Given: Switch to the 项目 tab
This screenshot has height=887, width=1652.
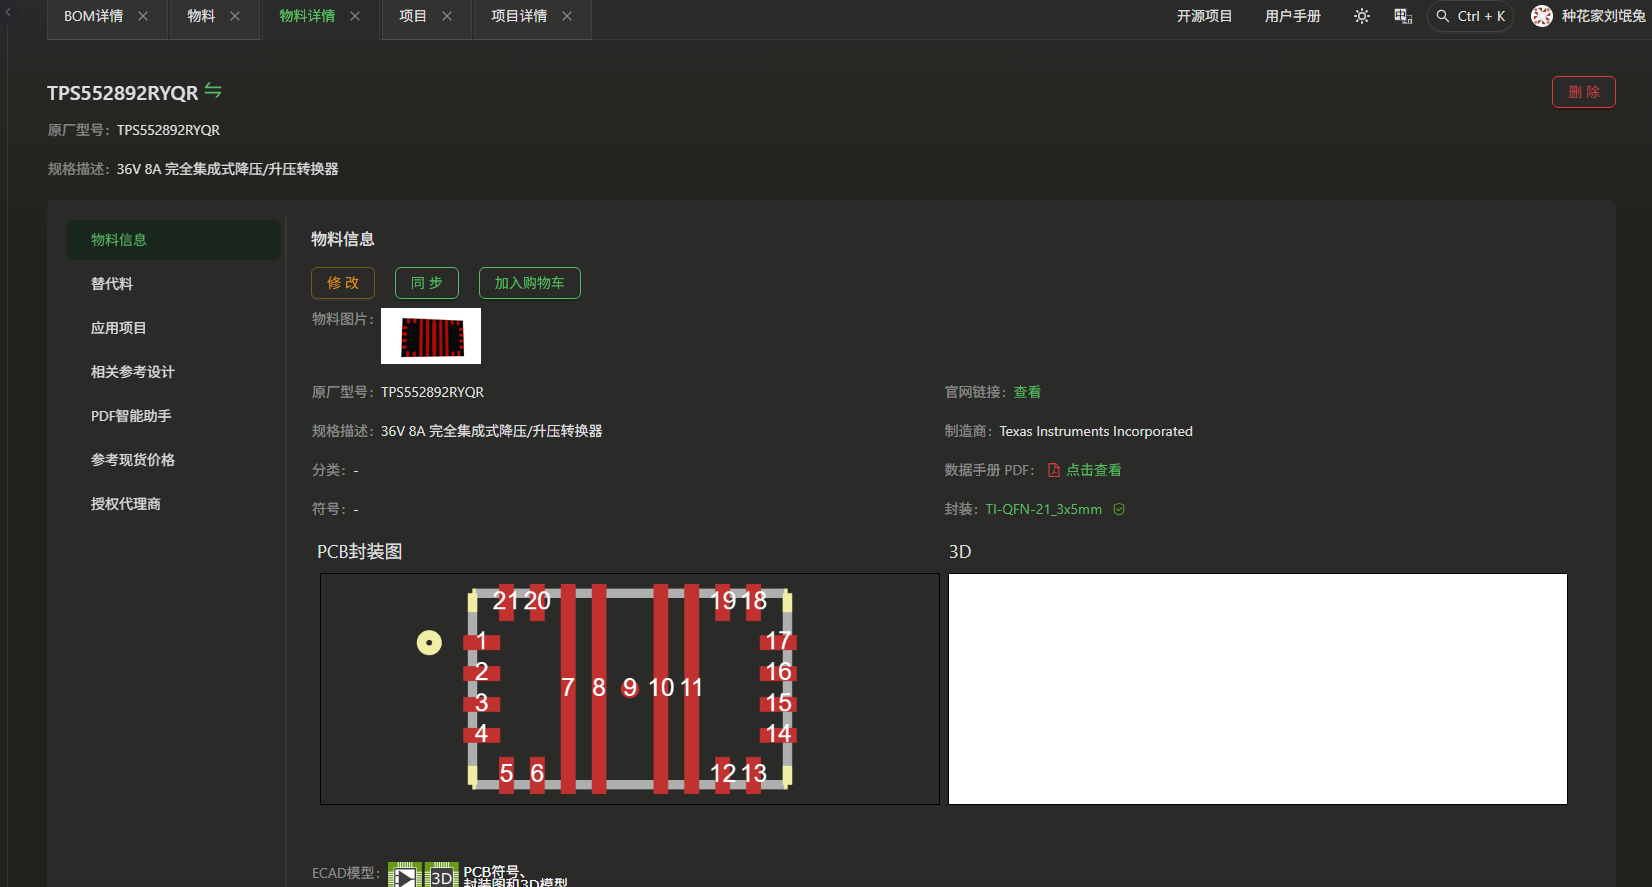Looking at the screenshot, I should coord(412,16).
